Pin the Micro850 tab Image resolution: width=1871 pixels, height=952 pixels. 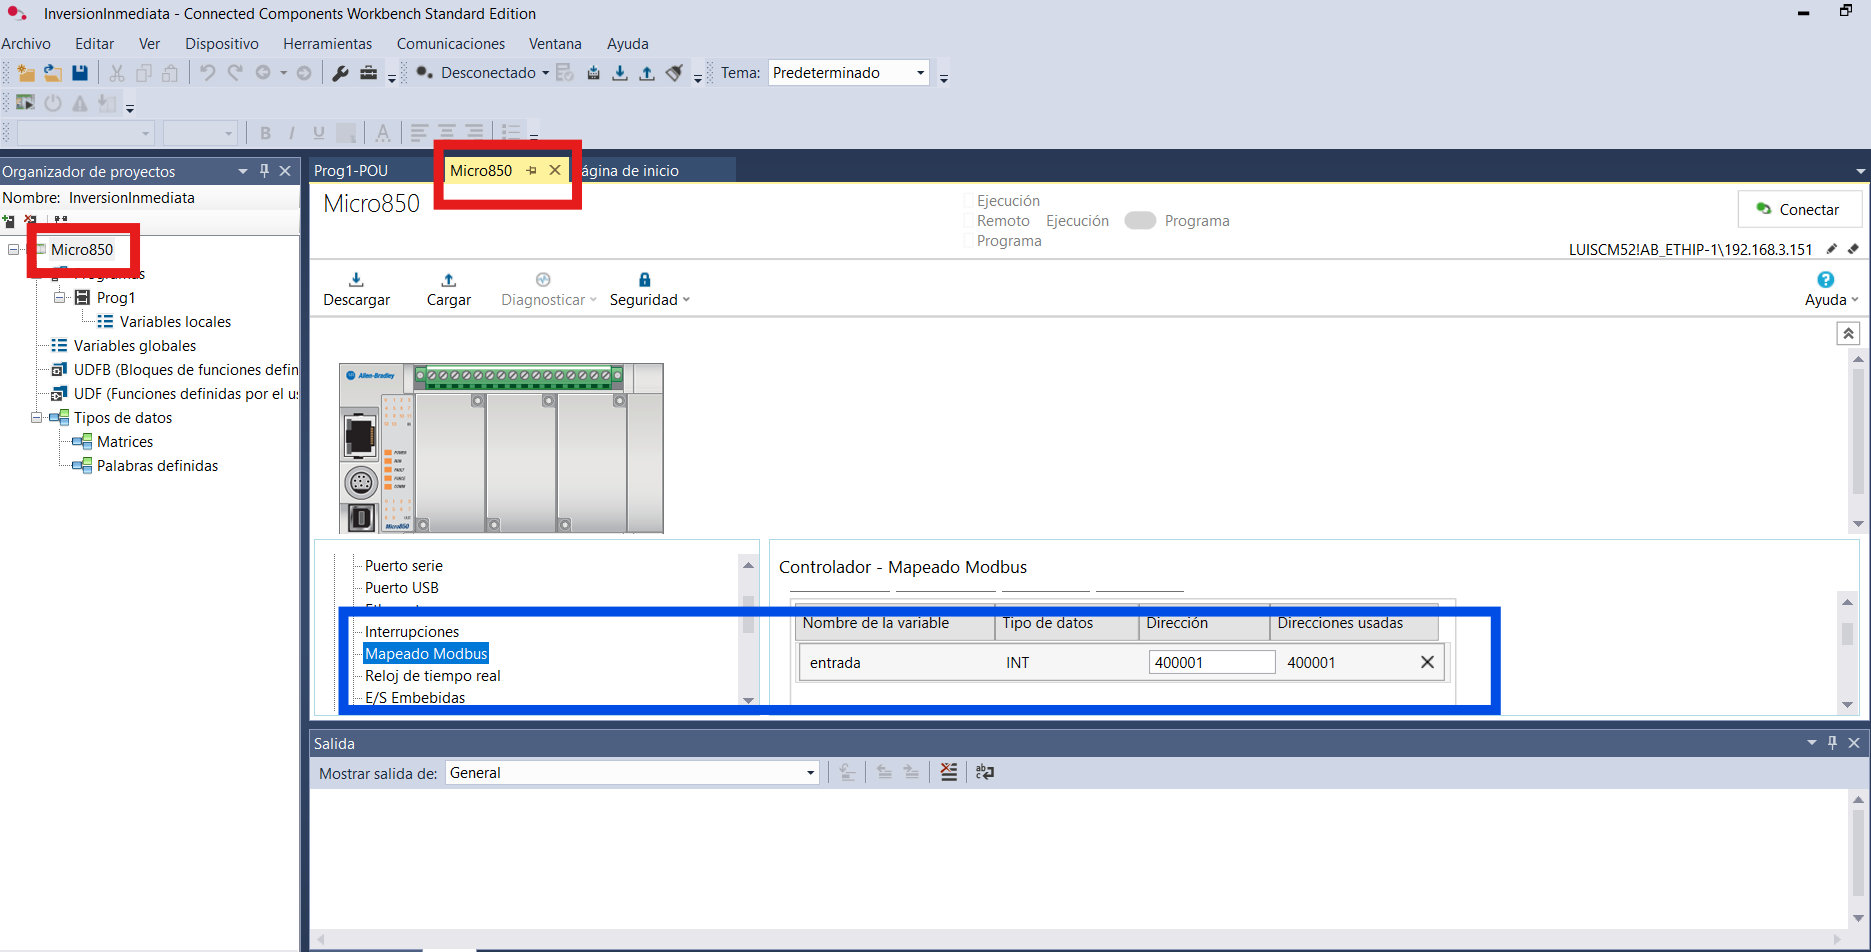531,171
